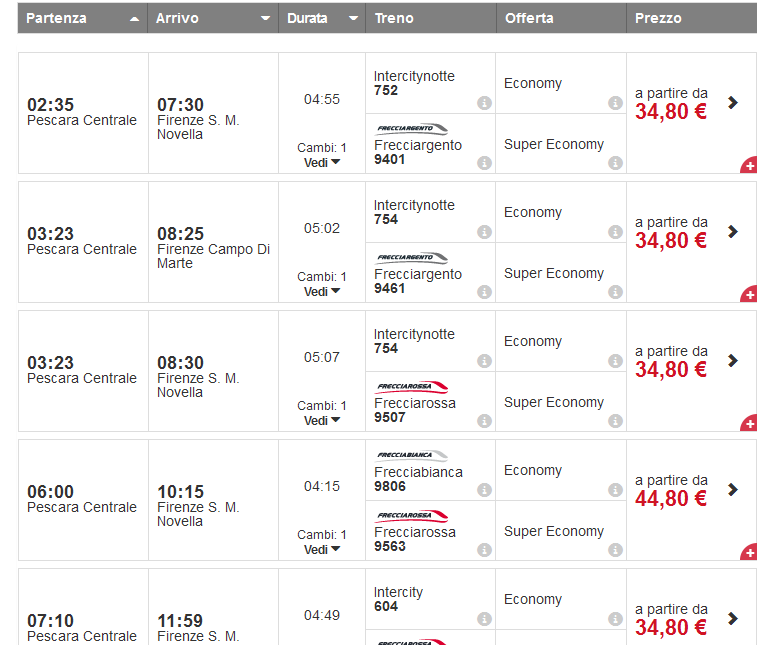Select the 07:10 Intercity 604 price arrow
Screen dimensions: 757x645
tap(733, 618)
